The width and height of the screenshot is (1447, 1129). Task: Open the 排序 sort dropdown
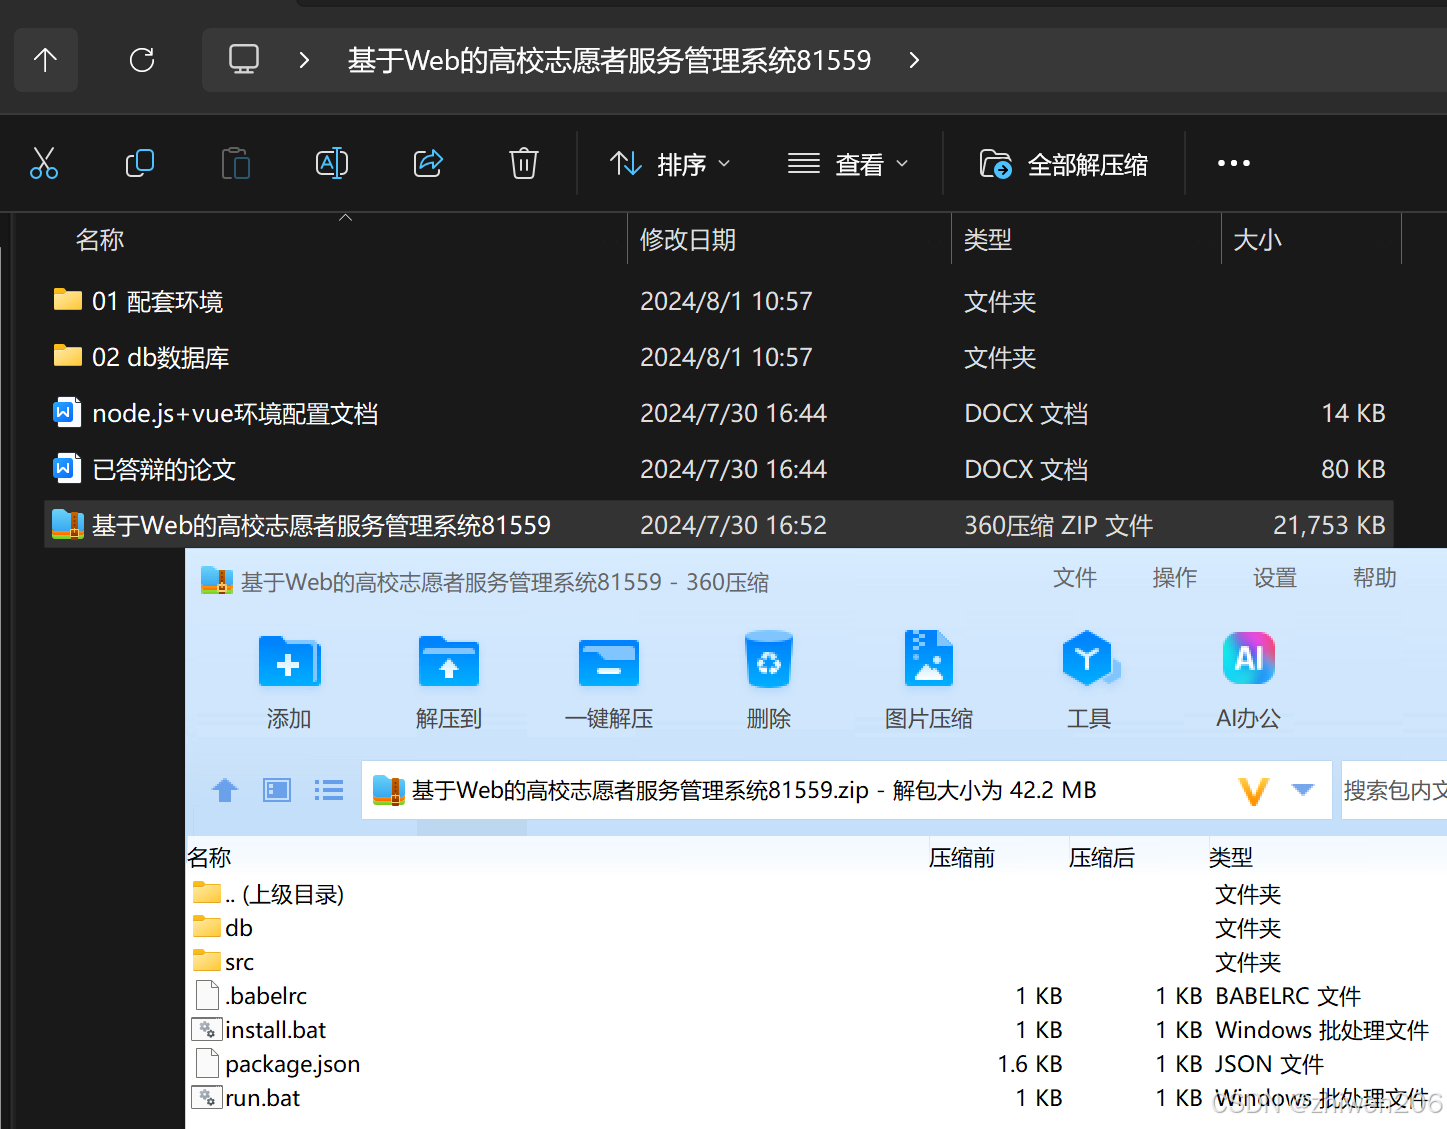point(668,163)
